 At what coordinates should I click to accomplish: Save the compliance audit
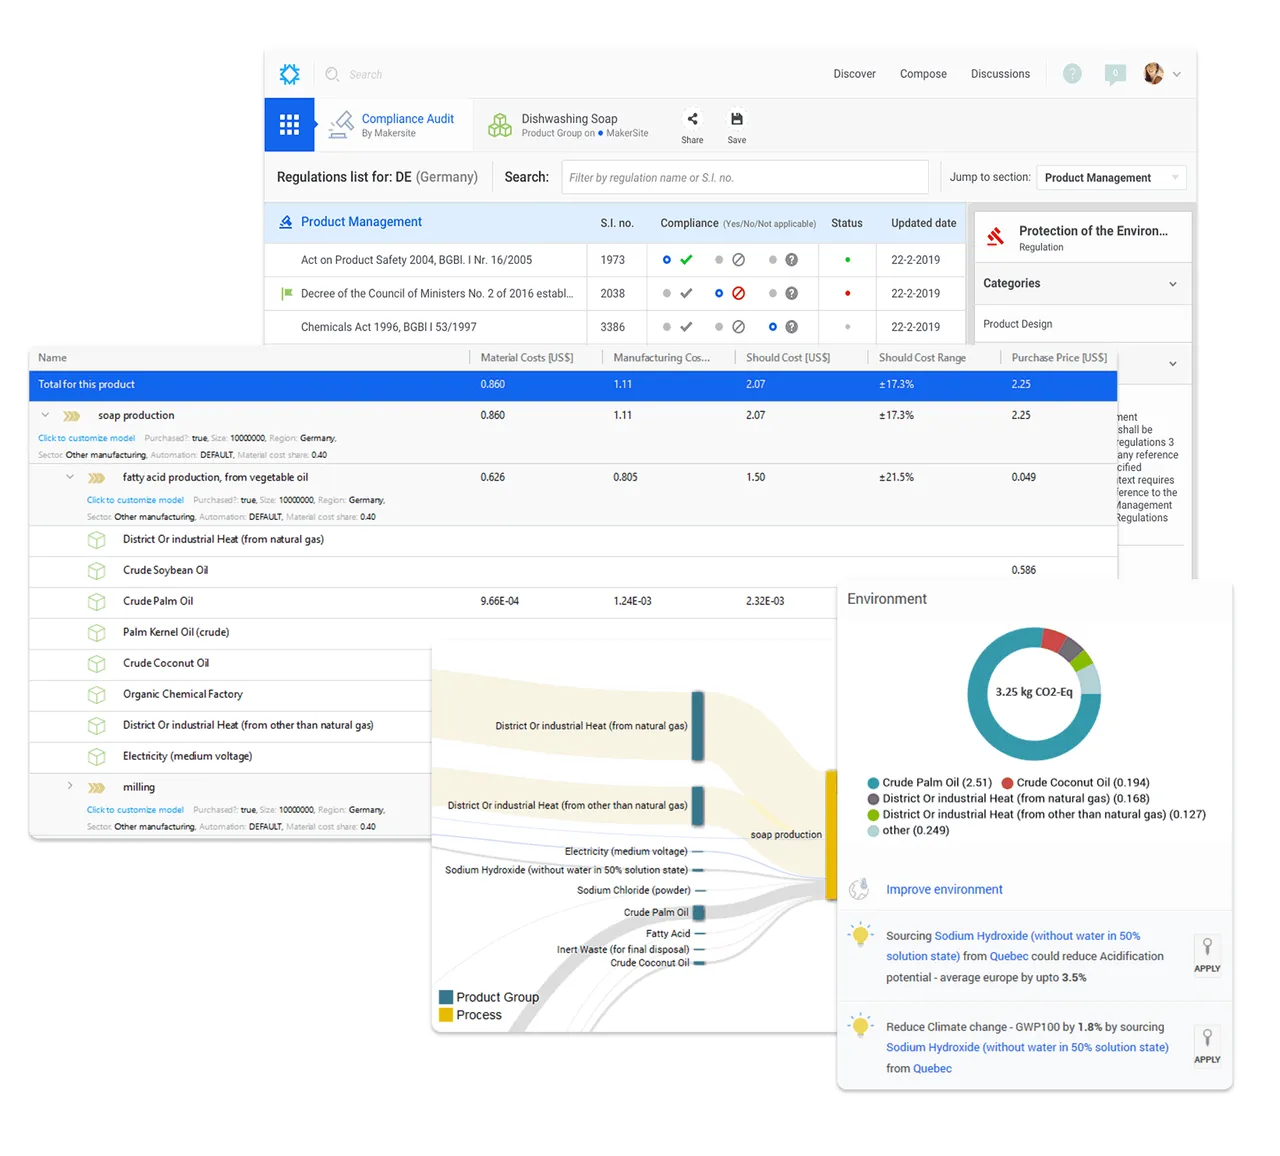click(737, 127)
